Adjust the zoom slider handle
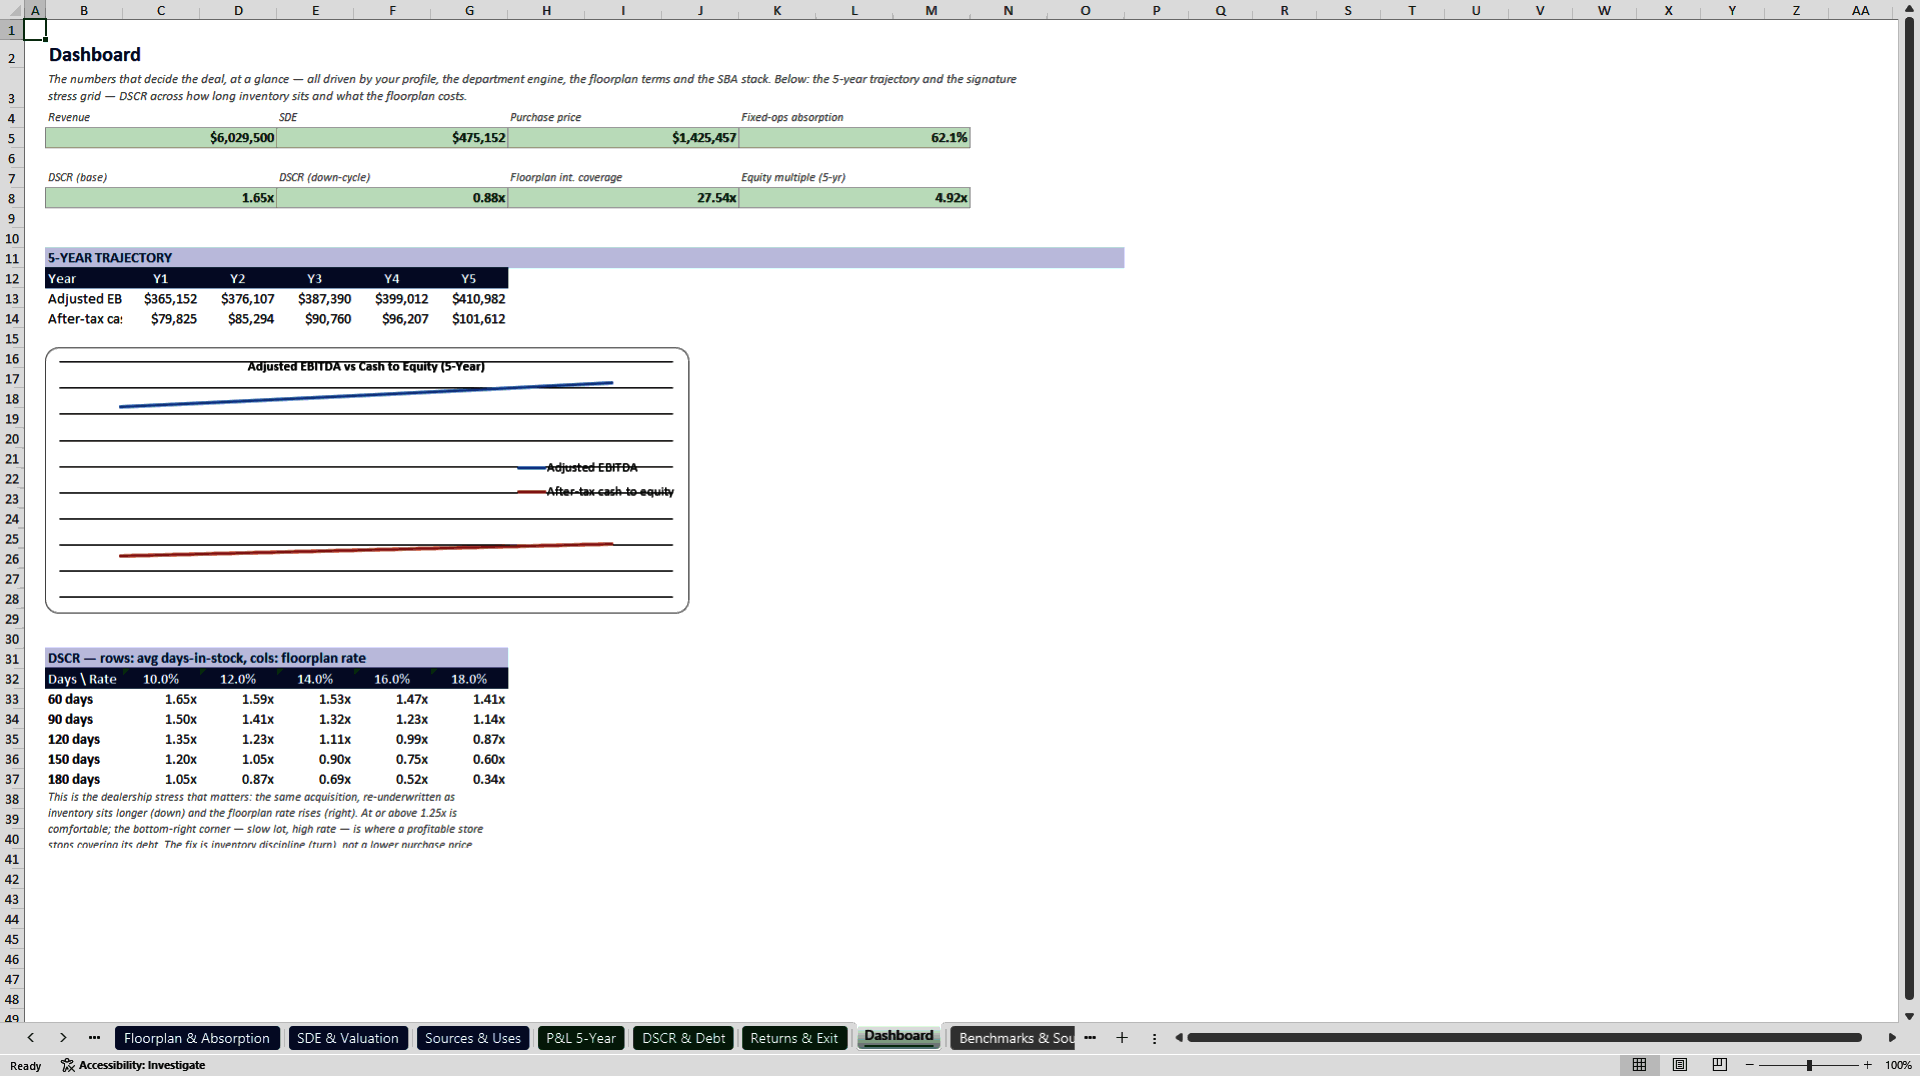This screenshot has height=1076, width=1920. point(1809,1065)
